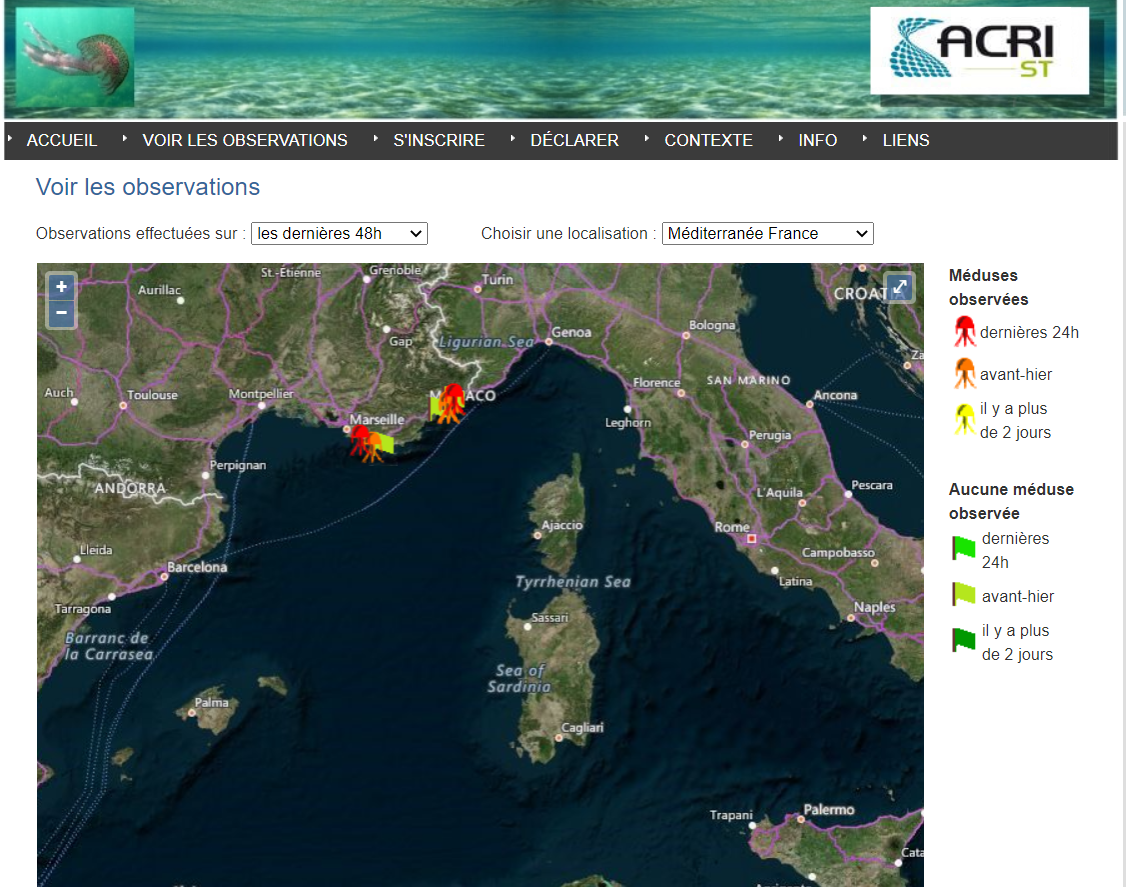Viewport: 1126px width, 887px height.
Task: Click the red jellyfish legend icon
Action: [x=964, y=331]
